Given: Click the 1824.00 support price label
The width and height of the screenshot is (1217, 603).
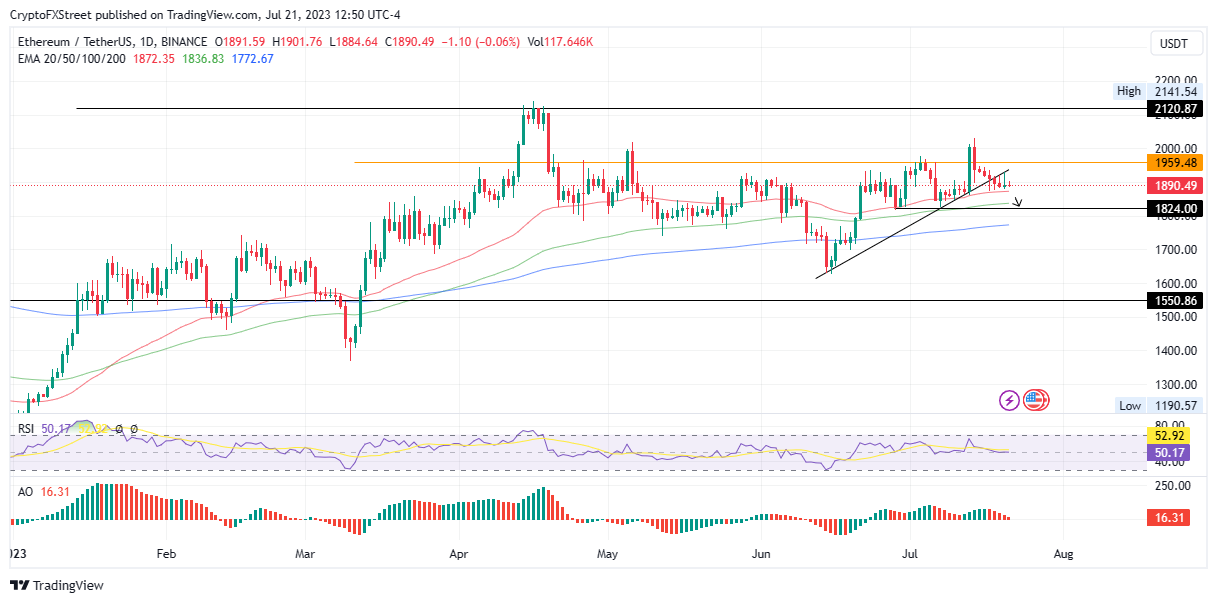Looking at the screenshot, I should 1167,208.
